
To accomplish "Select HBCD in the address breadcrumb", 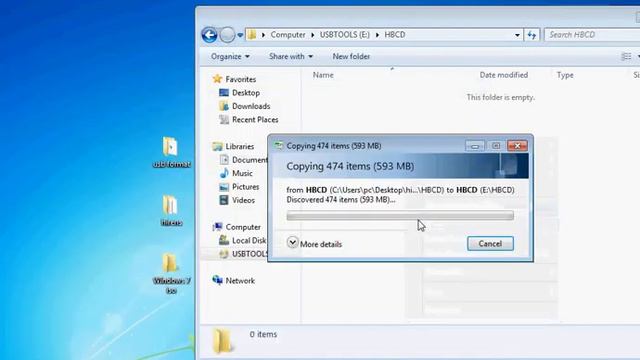I will point(395,35).
